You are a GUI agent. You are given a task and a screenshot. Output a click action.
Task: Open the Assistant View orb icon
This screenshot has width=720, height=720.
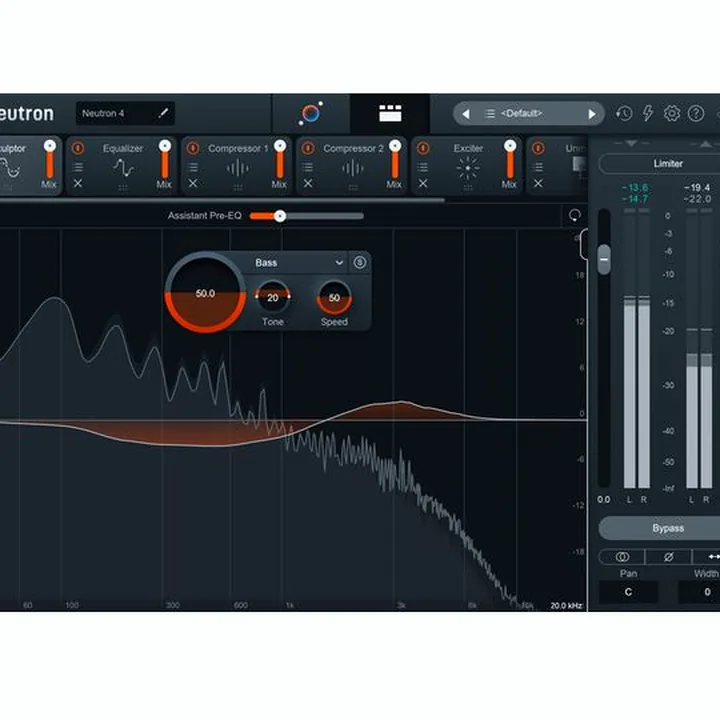[x=311, y=113]
